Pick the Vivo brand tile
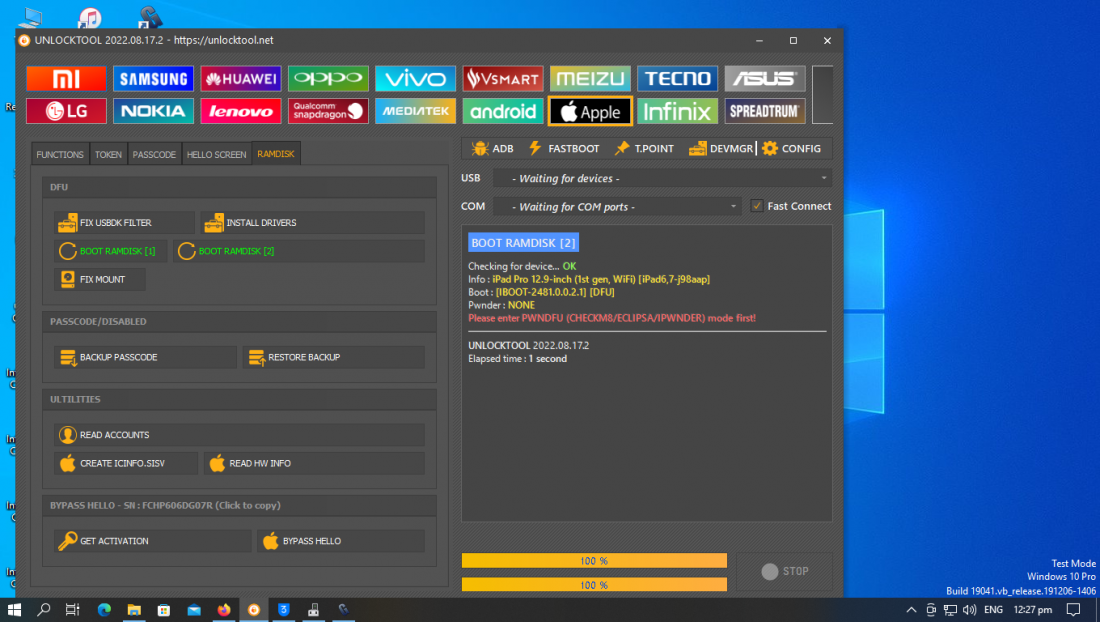This screenshot has width=1100, height=622. 415,79
